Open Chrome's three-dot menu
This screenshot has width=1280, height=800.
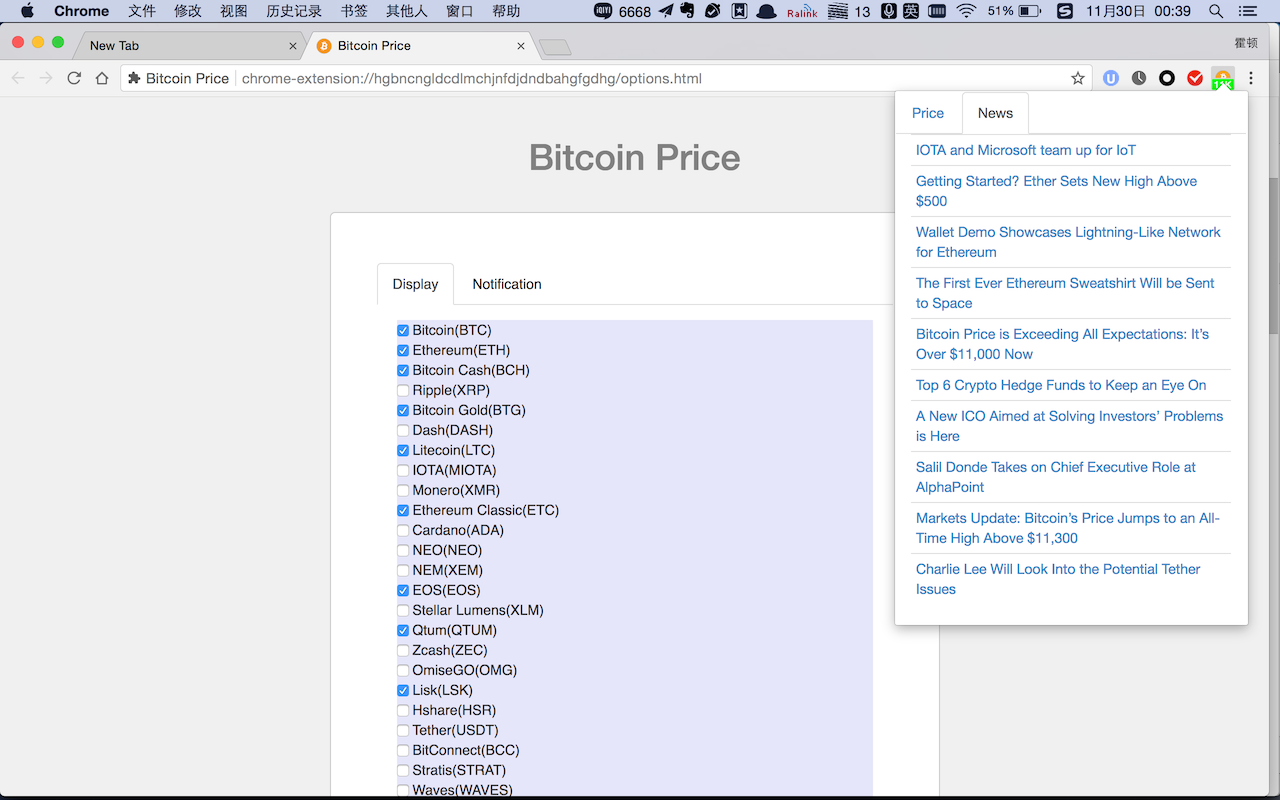point(1251,78)
